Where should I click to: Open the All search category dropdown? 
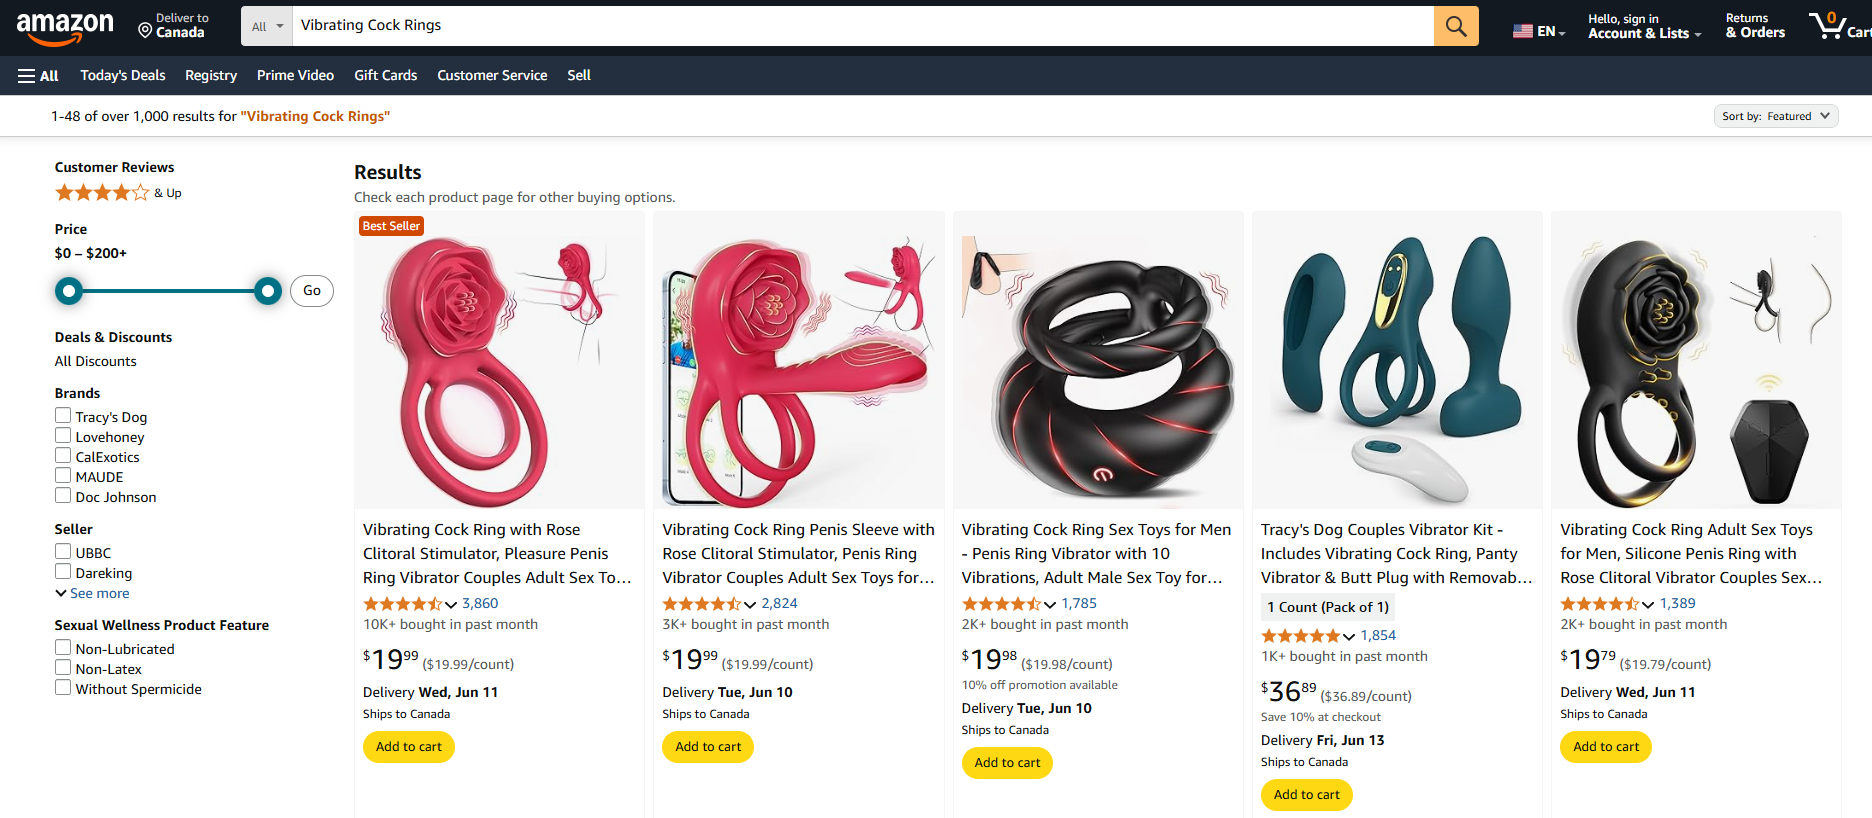(x=265, y=26)
